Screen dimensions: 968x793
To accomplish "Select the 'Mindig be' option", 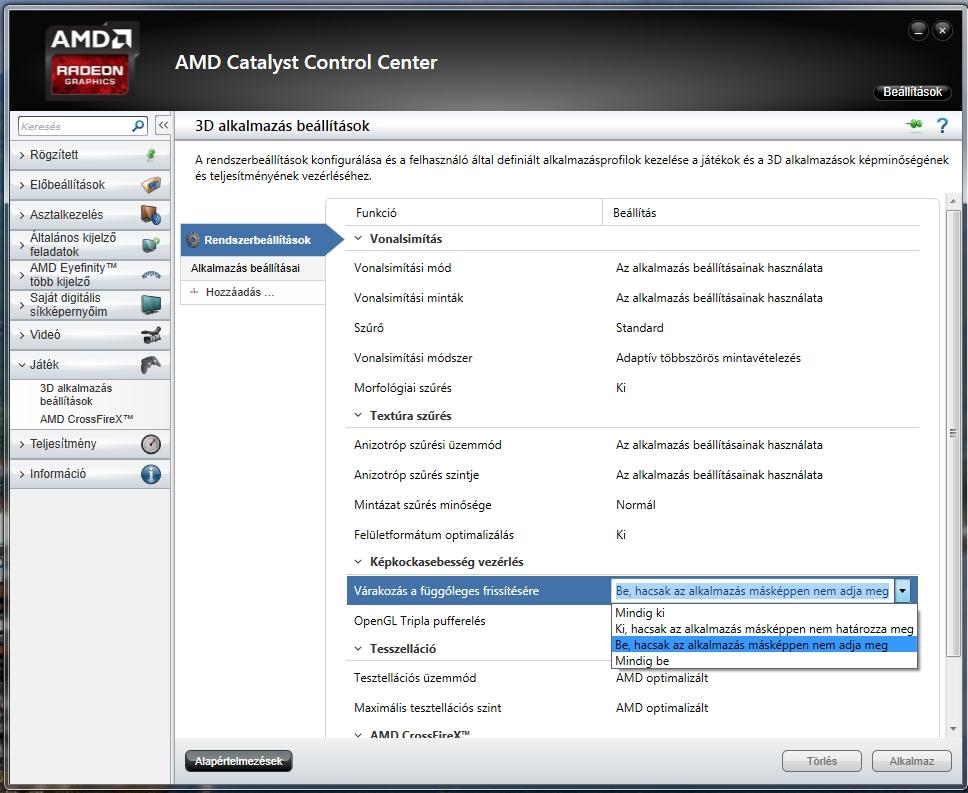I will 764,660.
